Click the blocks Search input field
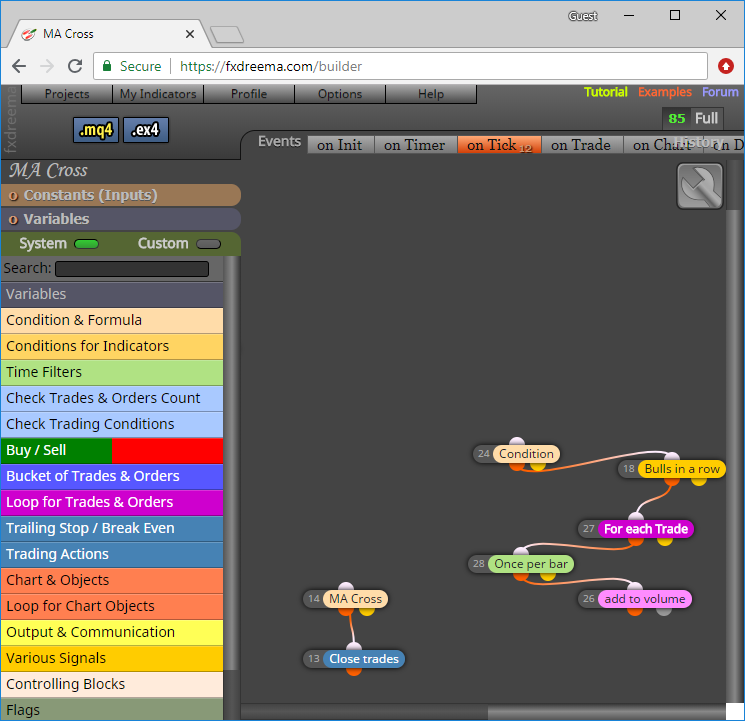 (x=132, y=269)
